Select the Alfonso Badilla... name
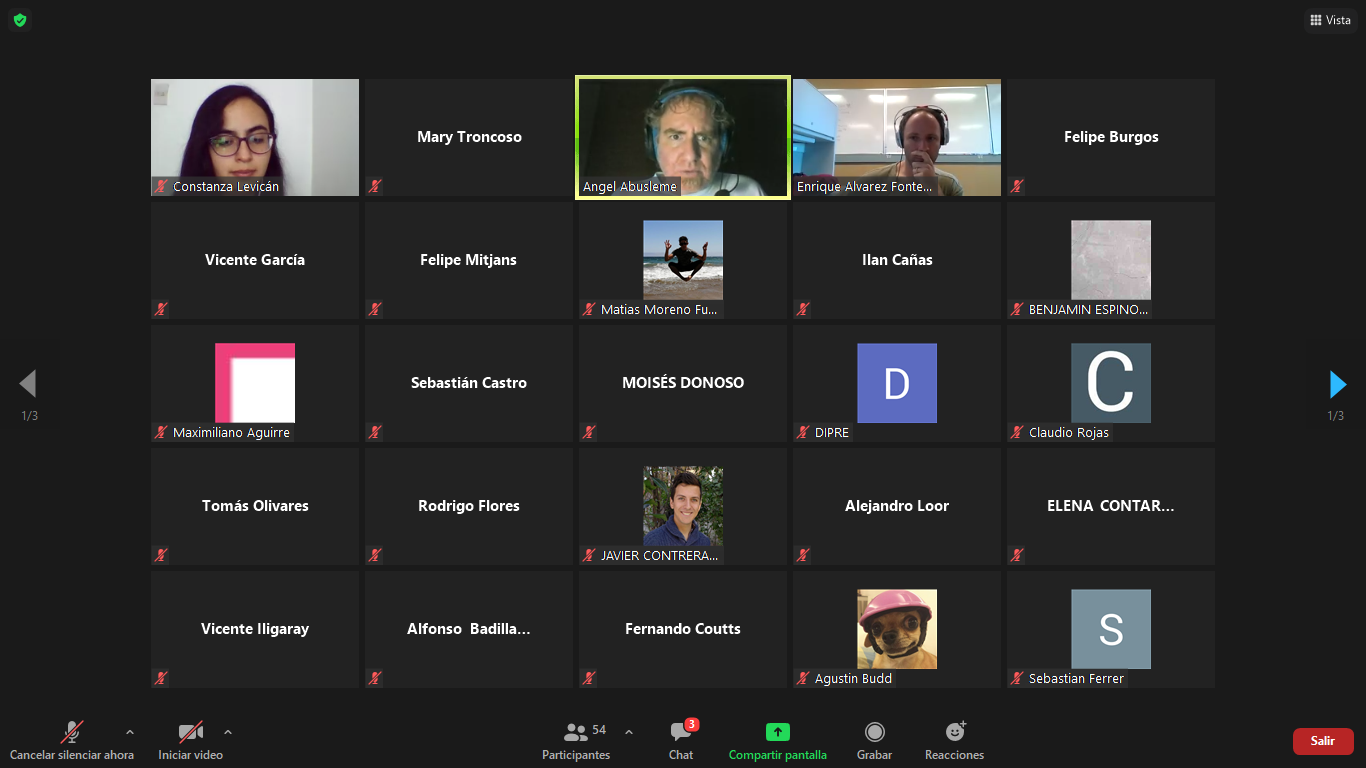This screenshot has width=1366, height=768. click(469, 629)
